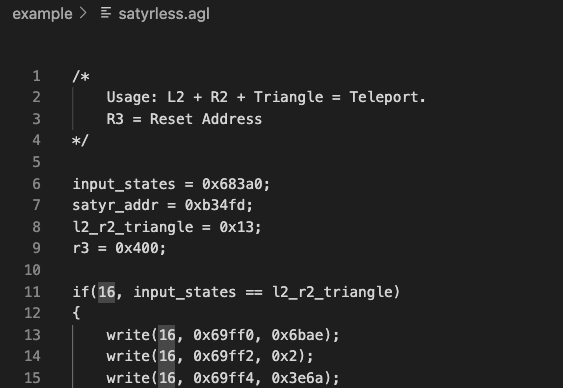Select line 11 via its line number
Image resolution: width=563 pixels, height=388 pixels.
32,292
